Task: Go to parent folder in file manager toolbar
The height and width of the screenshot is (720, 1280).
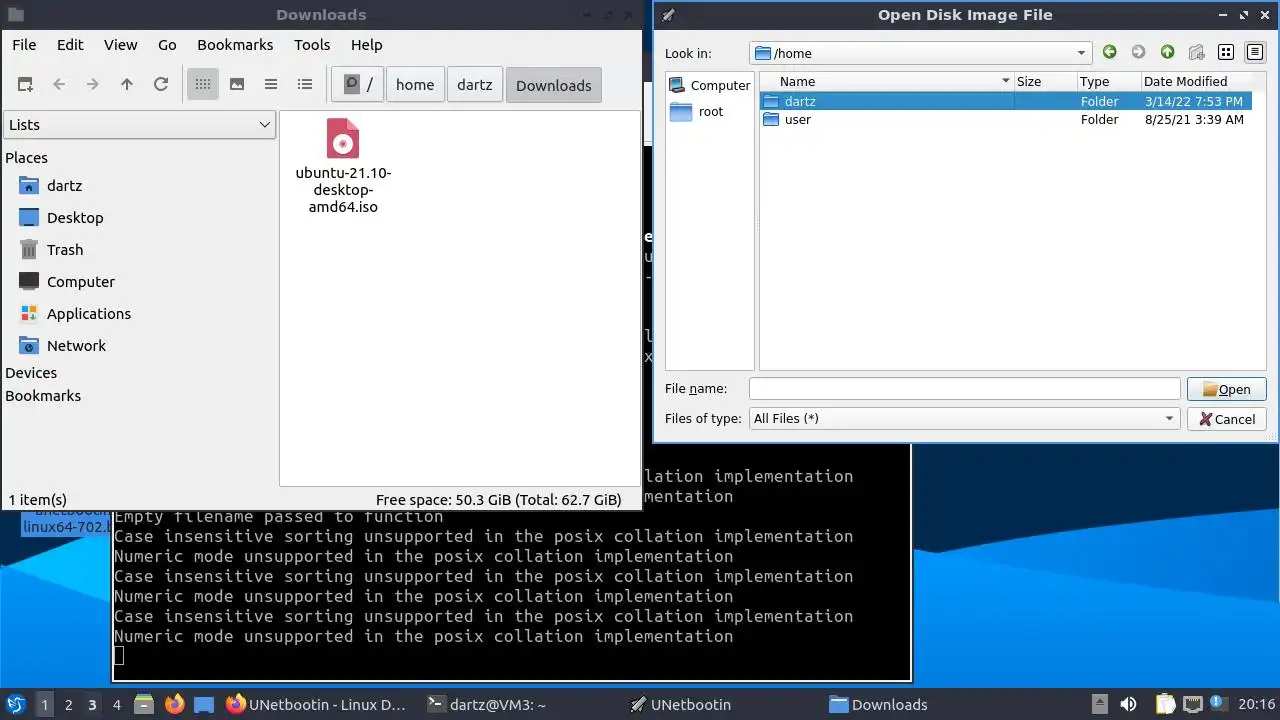Action: click(x=127, y=85)
